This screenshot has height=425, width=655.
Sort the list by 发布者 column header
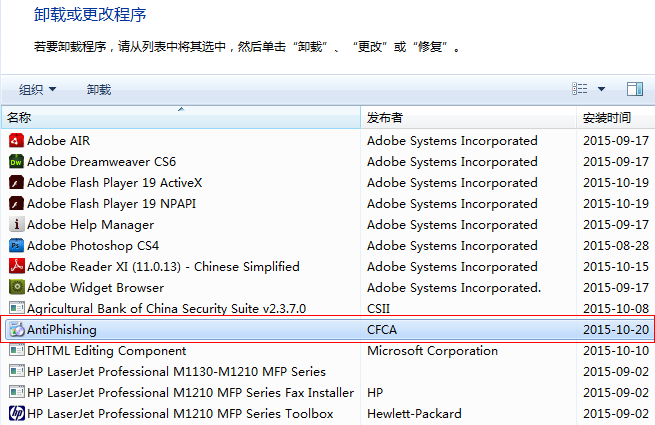(468, 117)
